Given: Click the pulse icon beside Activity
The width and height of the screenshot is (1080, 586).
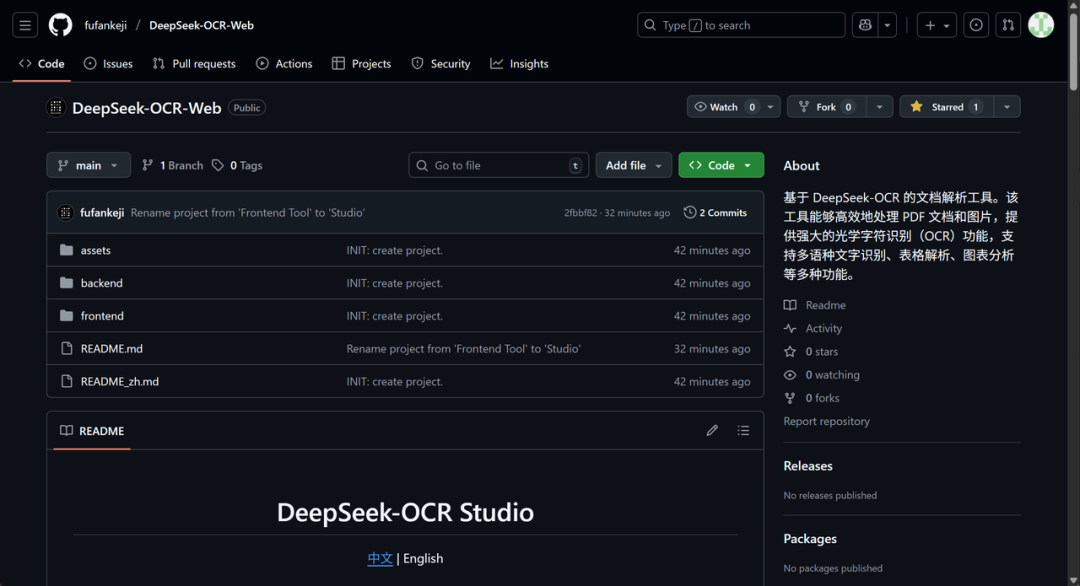Looking at the screenshot, I should (x=790, y=328).
